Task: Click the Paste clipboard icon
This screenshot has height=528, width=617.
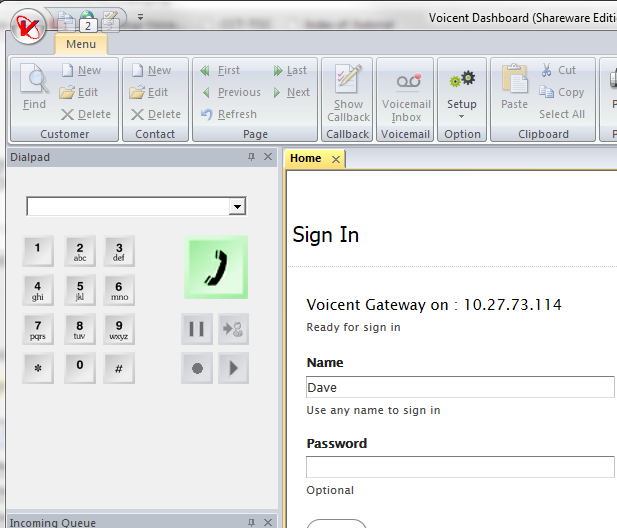Action: [514, 88]
